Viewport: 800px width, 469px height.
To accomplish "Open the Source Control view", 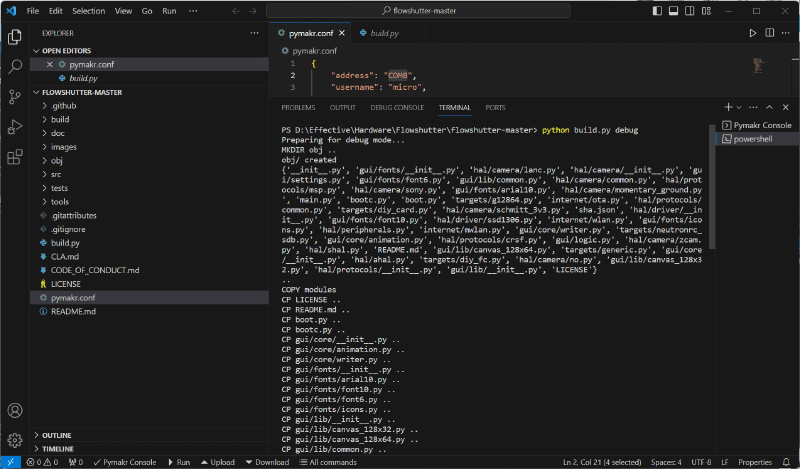I will point(15,97).
